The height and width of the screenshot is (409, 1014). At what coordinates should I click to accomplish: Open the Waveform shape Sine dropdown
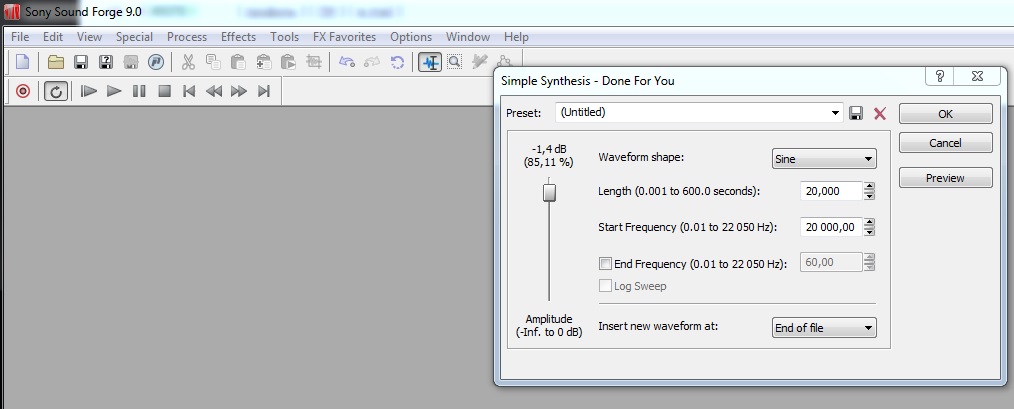[825, 159]
